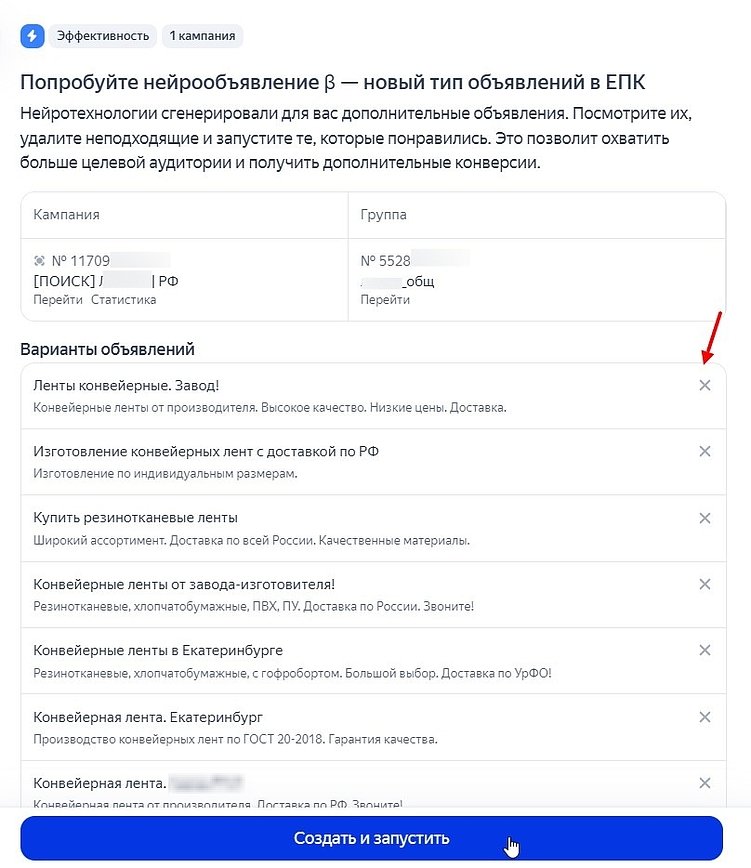The height and width of the screenshot is (868, 751).
Task: Remove the "Конвейерные ленты от завода-изготовителя!" variant
Action: (x=704, y=584)
